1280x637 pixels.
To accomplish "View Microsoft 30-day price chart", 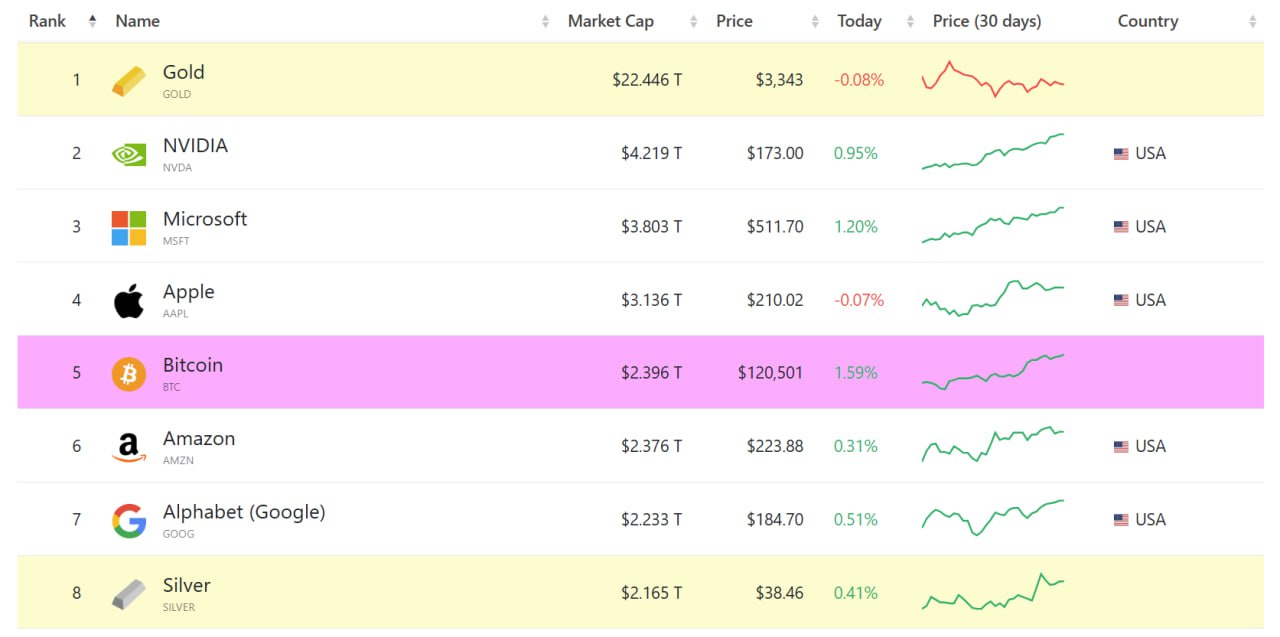I will click(993, 225).
